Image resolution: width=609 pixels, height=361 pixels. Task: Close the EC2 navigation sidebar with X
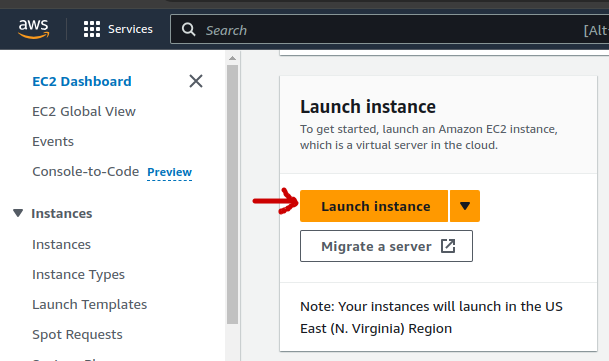(x=196, y=81)
